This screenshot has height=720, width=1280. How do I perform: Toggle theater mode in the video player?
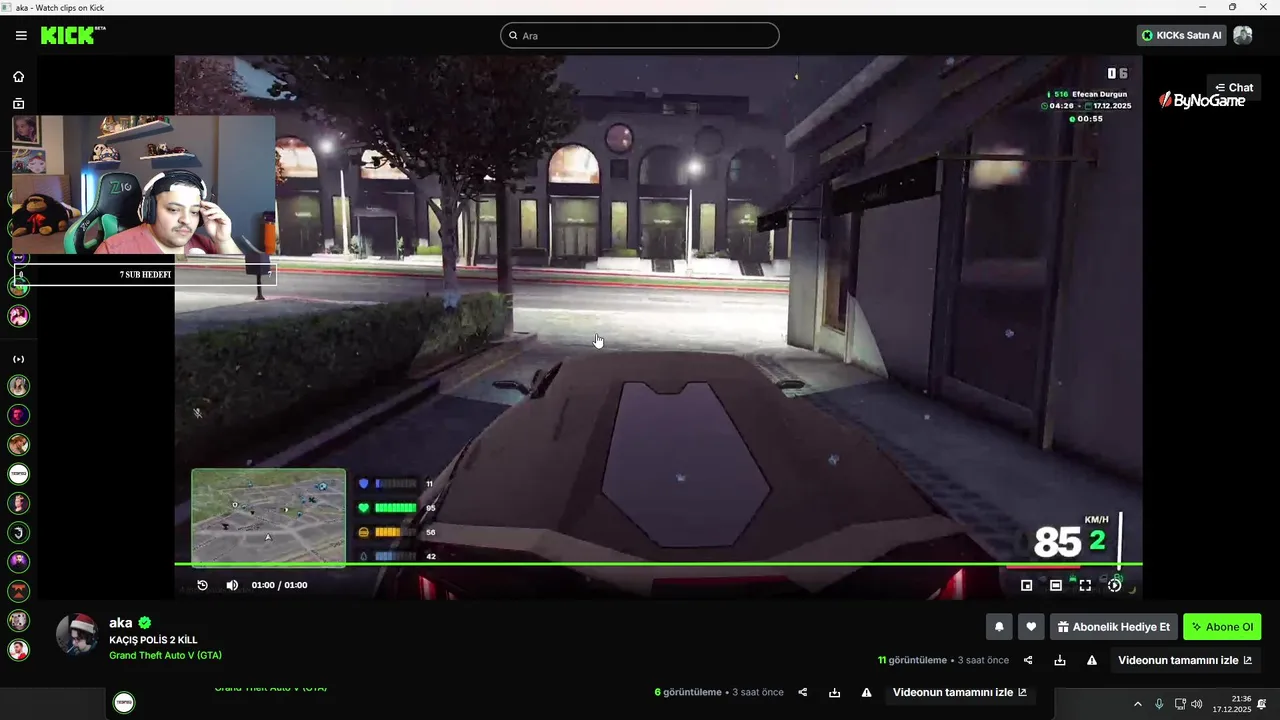point(1055,585)
